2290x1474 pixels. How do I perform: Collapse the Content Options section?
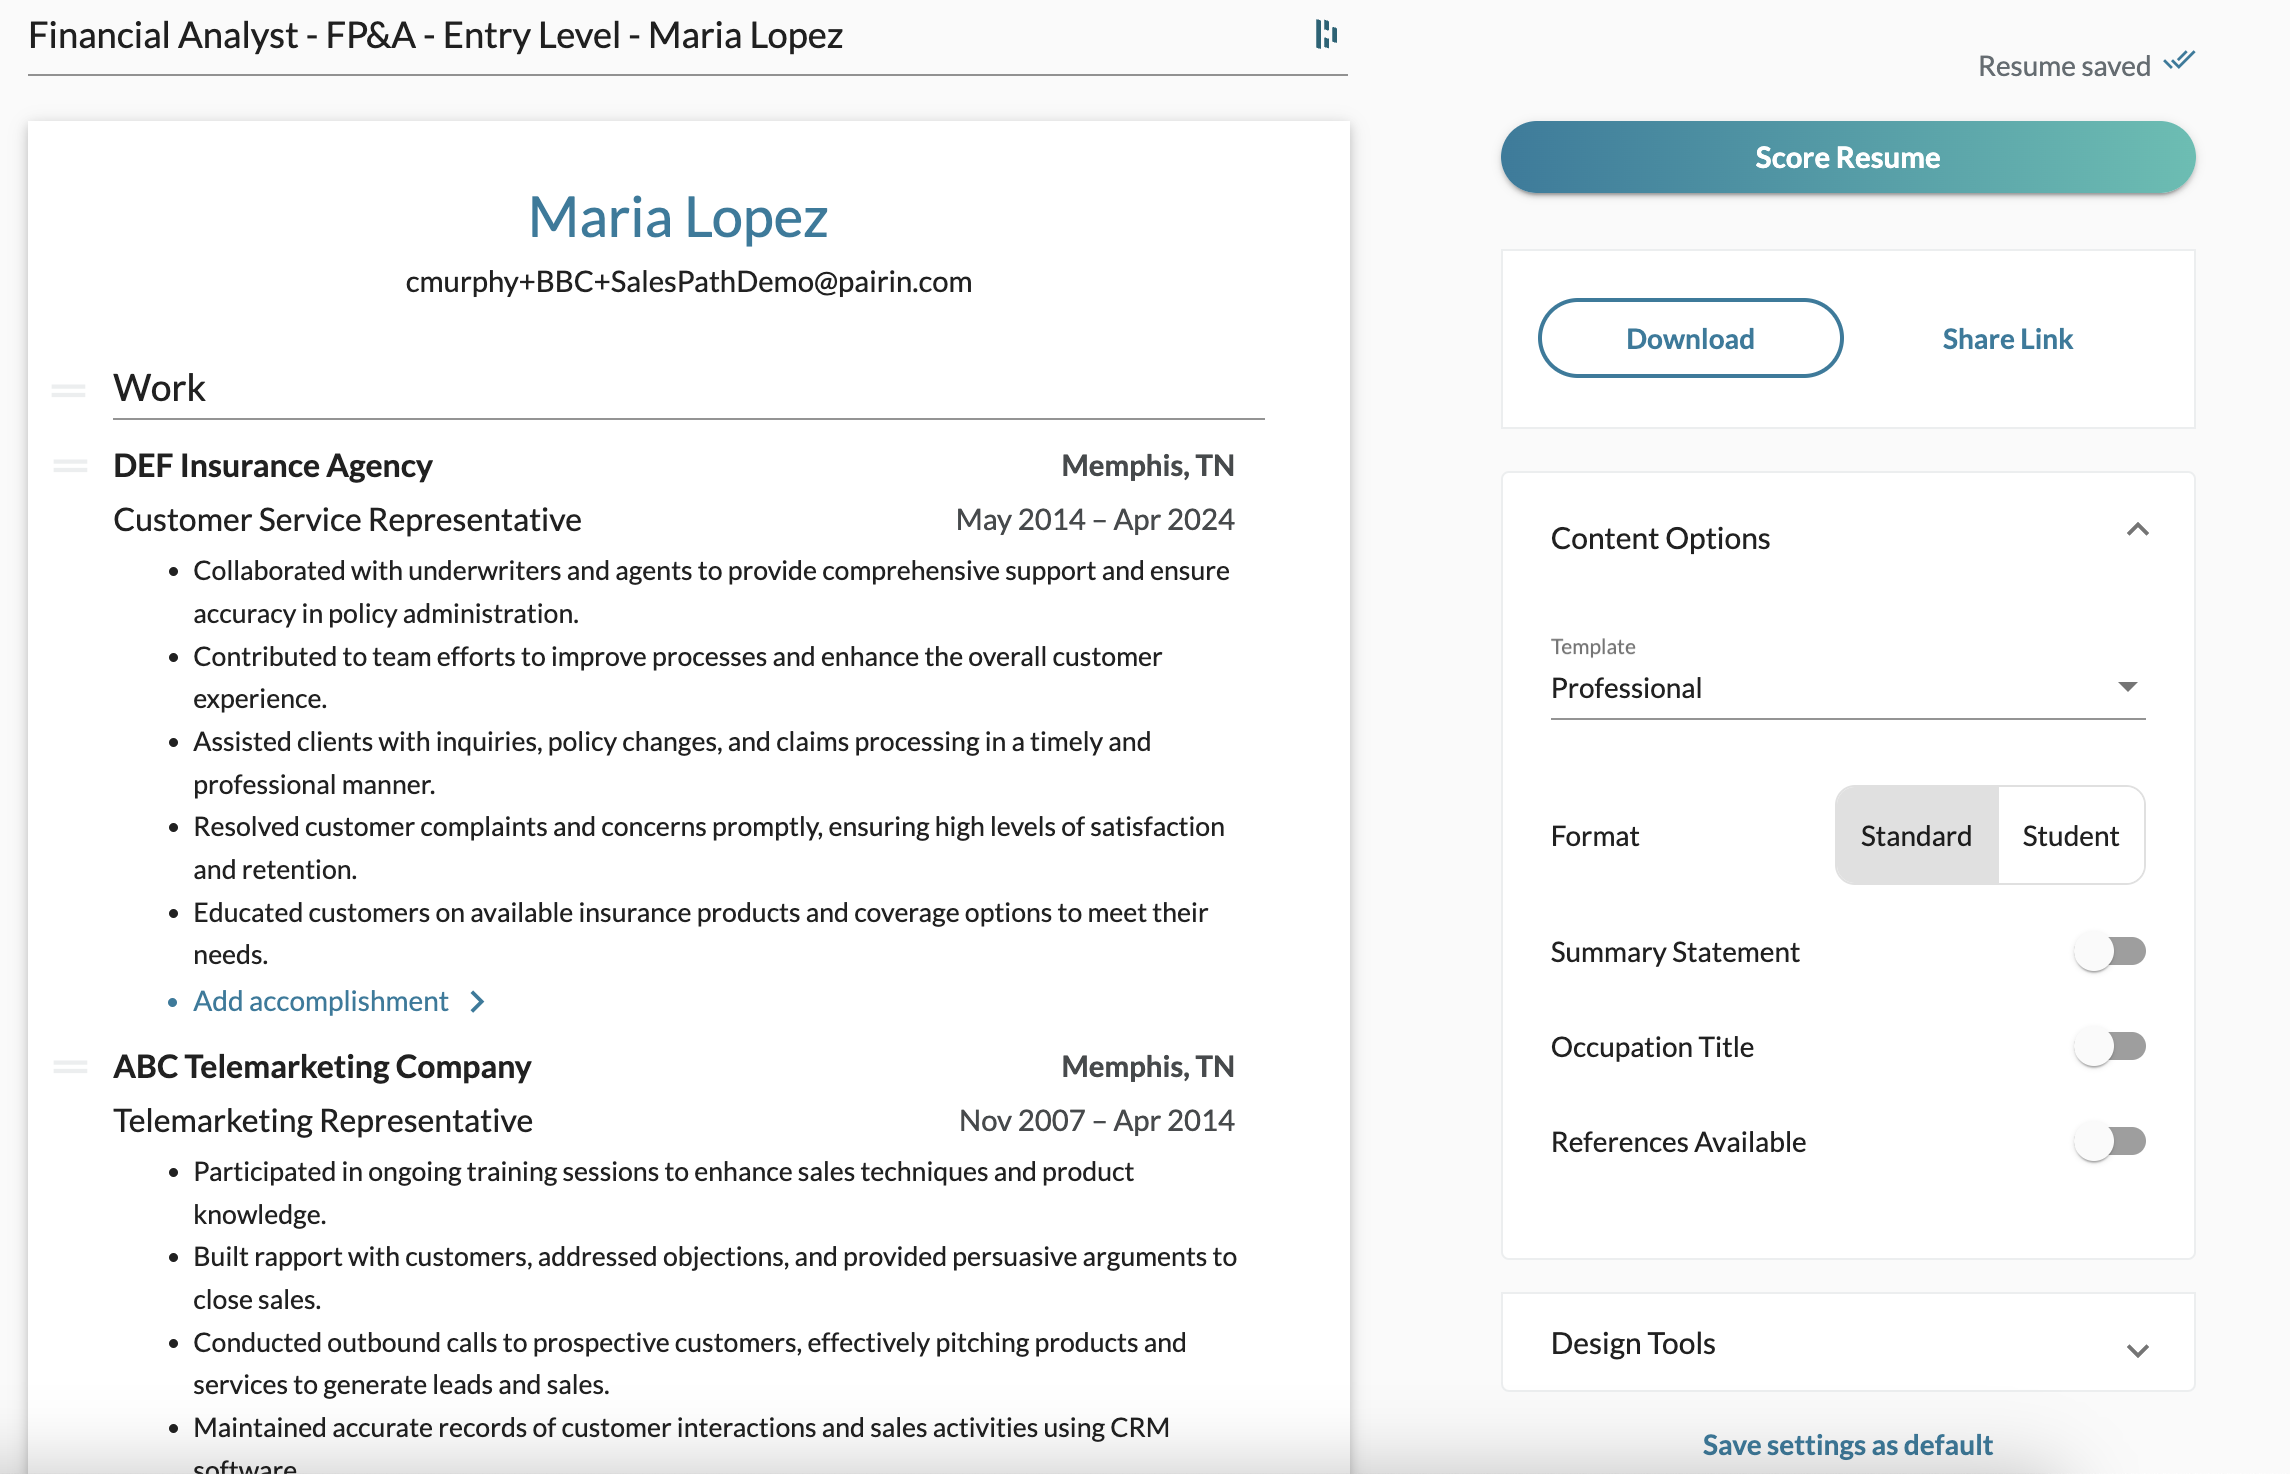[x=2137, y=530]
